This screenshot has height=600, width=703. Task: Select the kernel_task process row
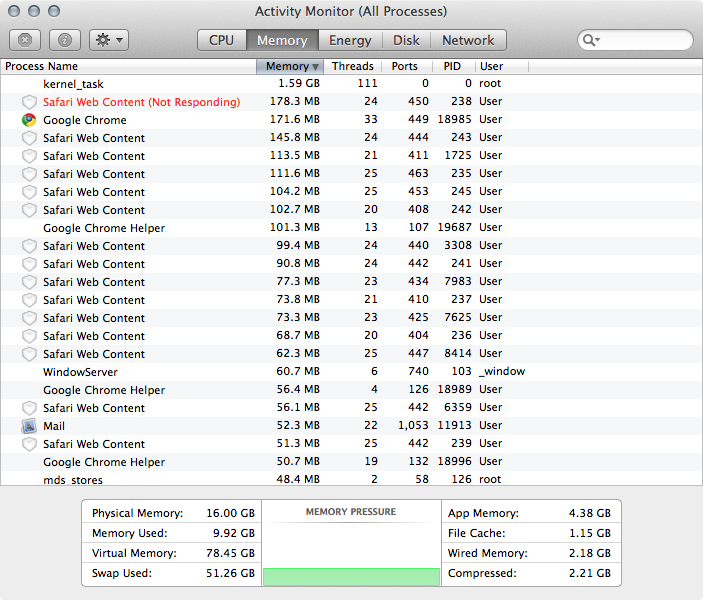352,84
